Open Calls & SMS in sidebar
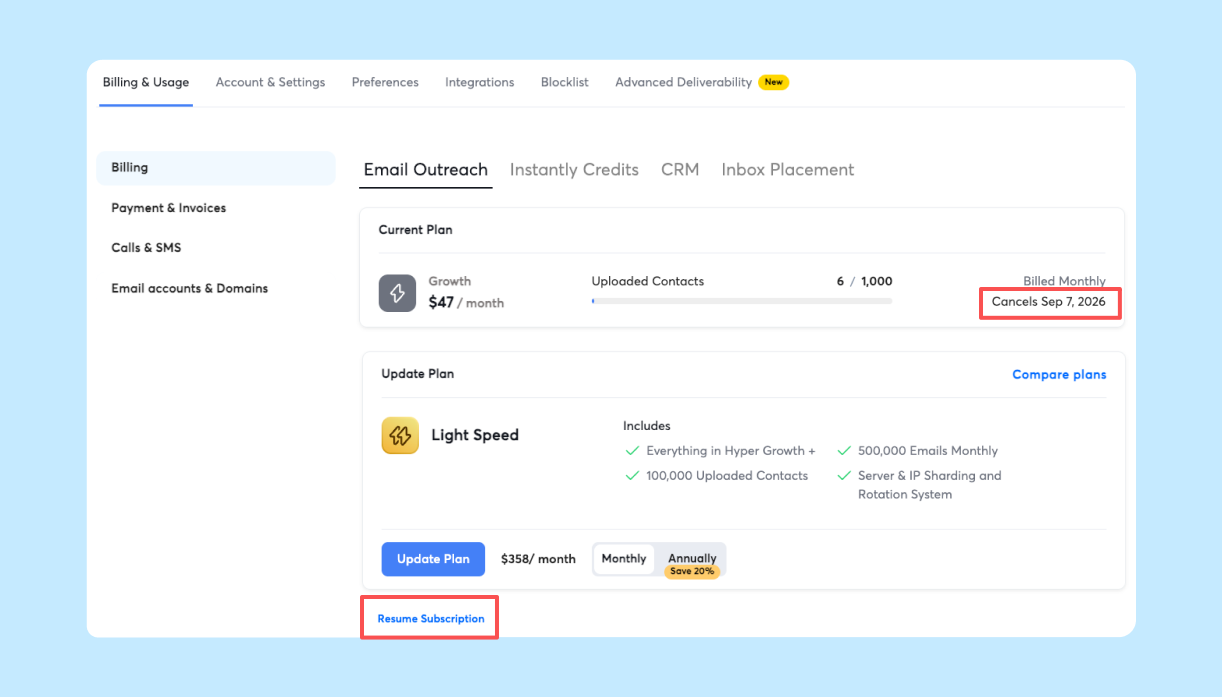Image resolution: width=1222 pixels, height=697 pixels. (x=146, y=248)
